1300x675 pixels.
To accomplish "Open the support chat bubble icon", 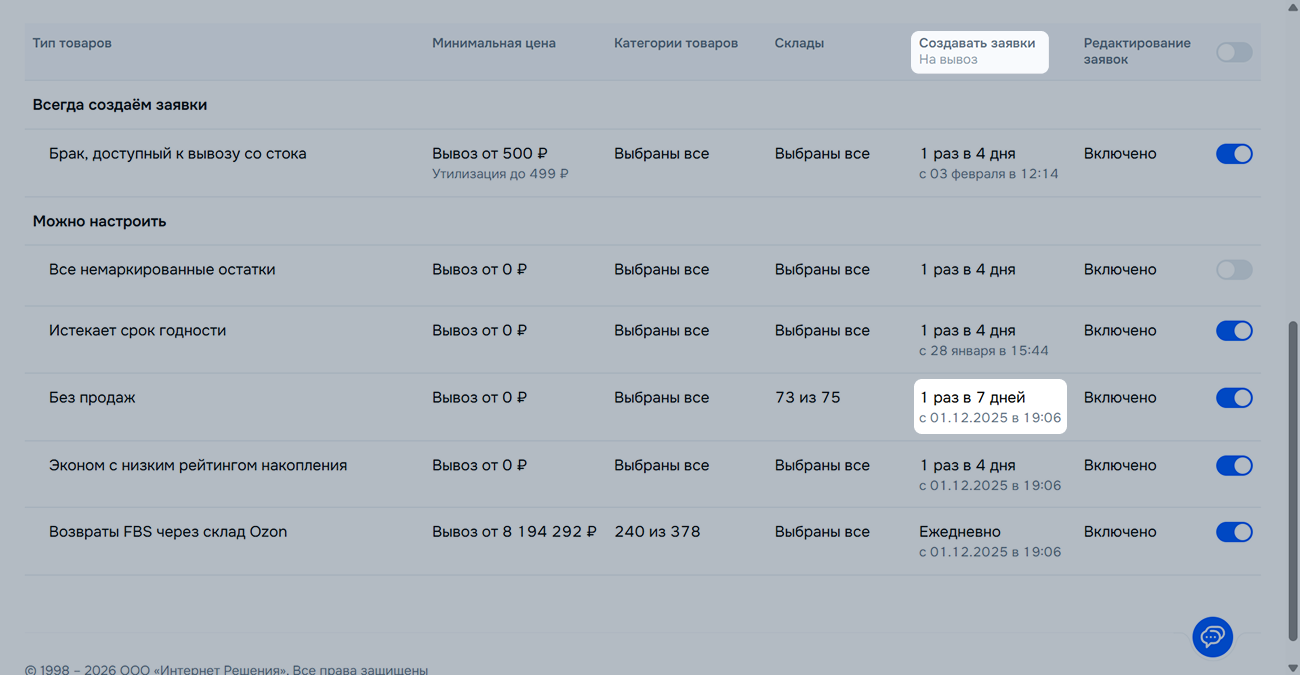I will pos(1212,637).
